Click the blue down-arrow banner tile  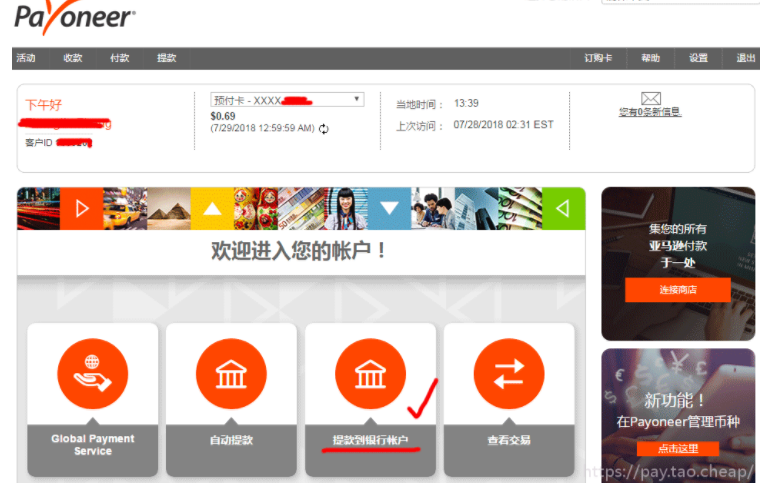(389, 208)
